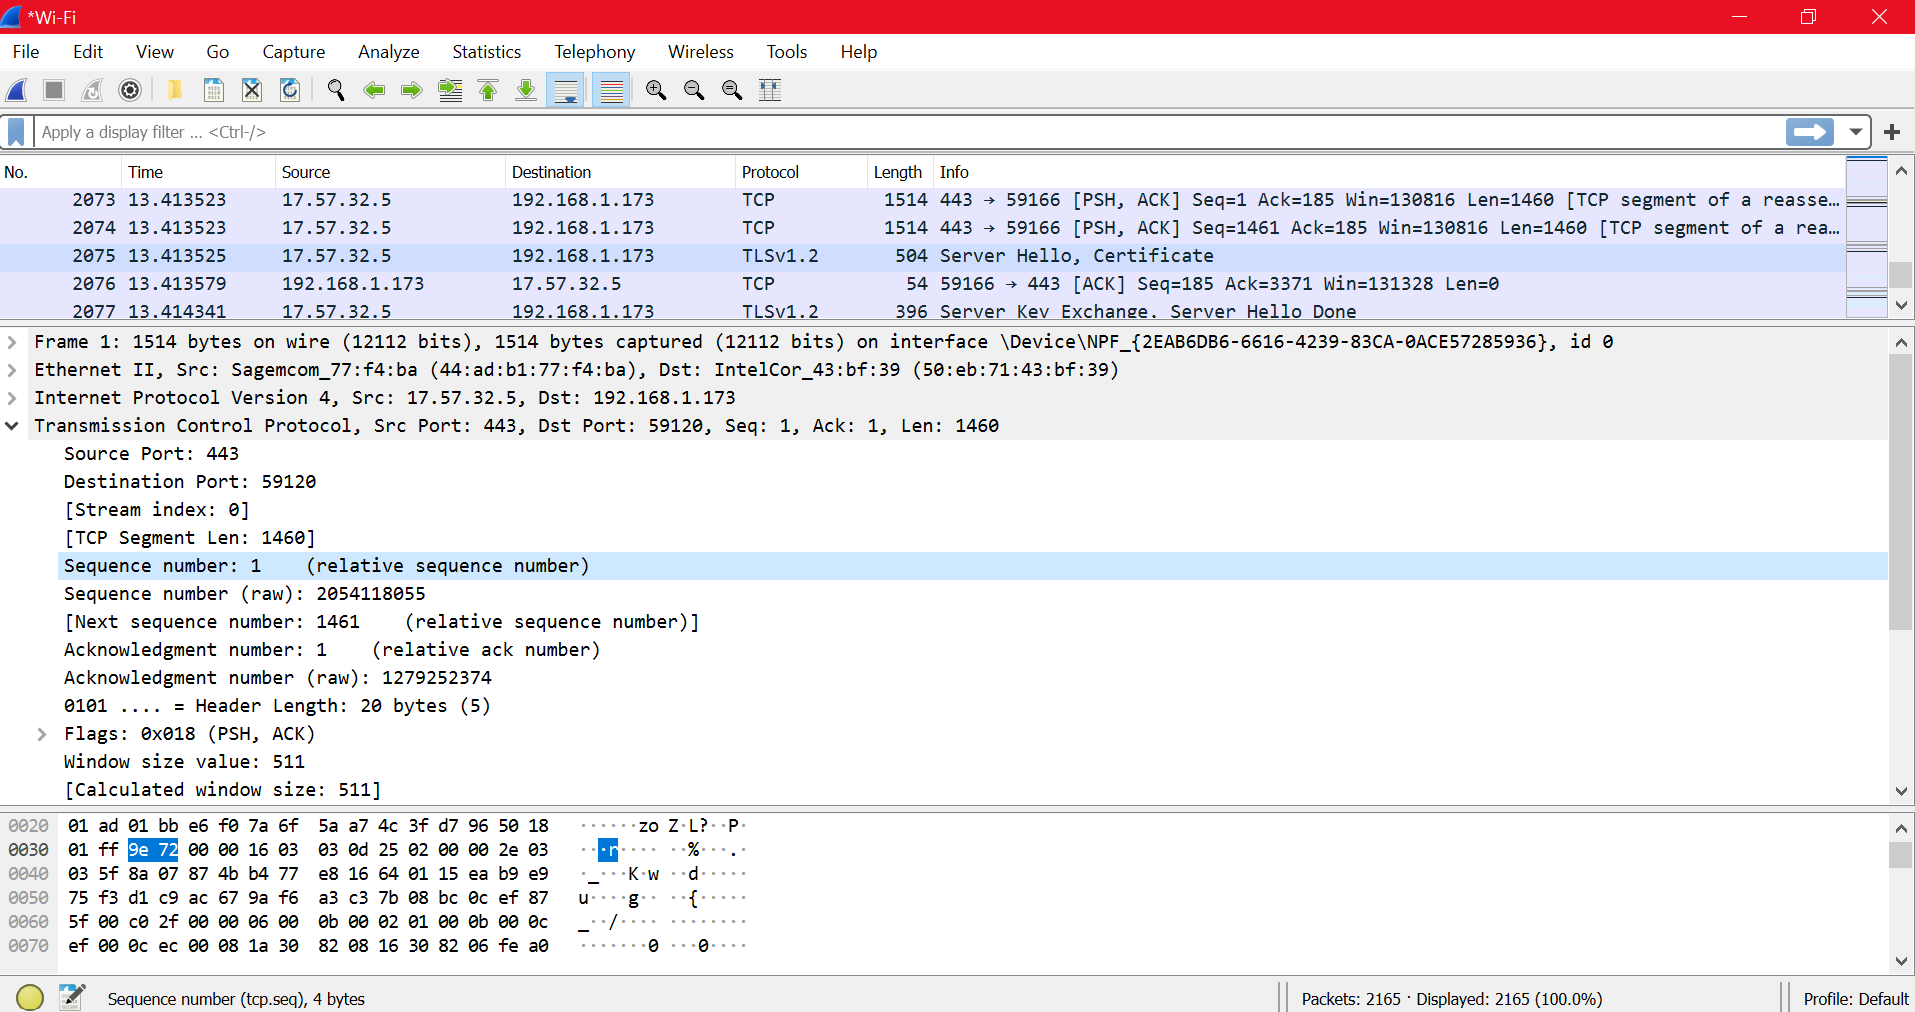The height and width of the screenshot is (1012, 1915).
Task: Open capture options settings
Action: click(130, 90)
